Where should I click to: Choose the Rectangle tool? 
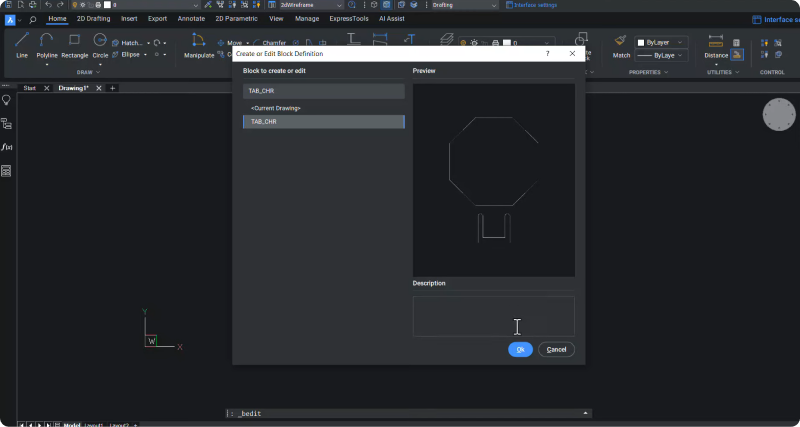[x=74, y=45]
